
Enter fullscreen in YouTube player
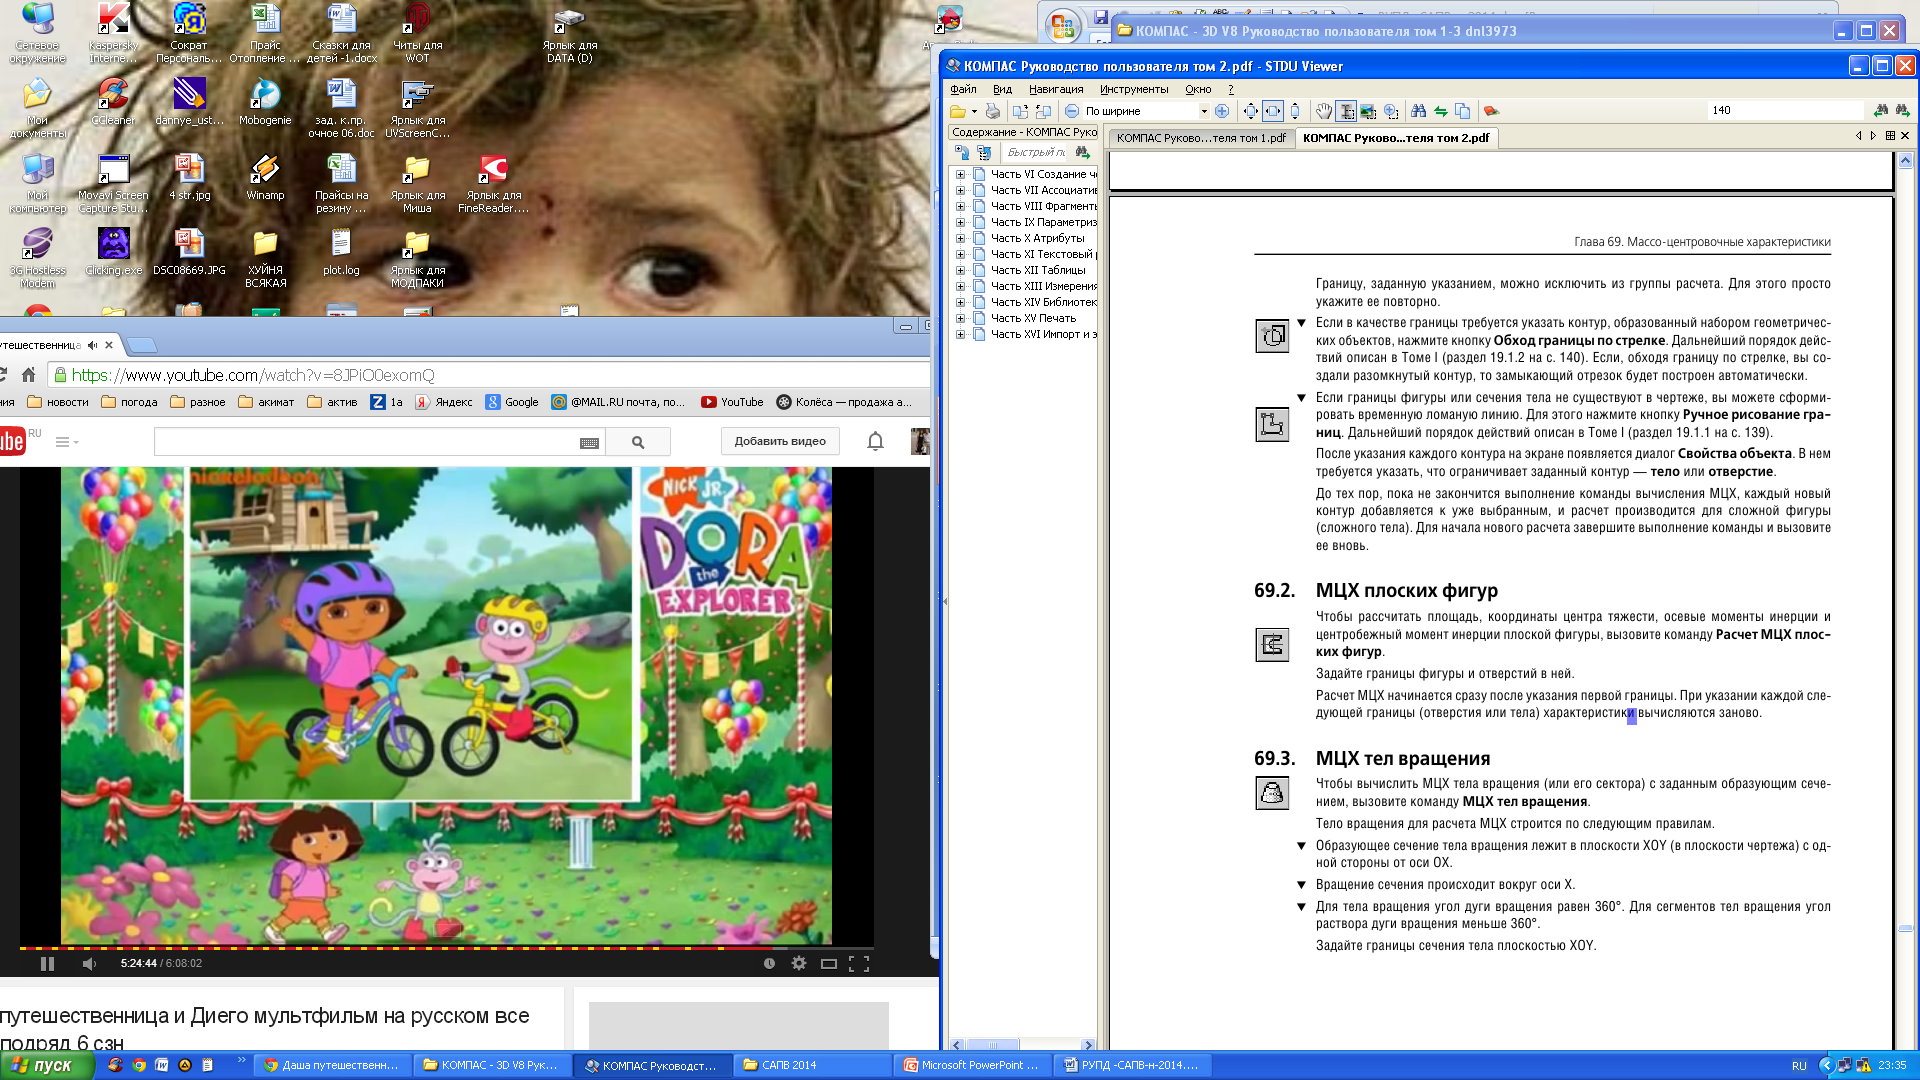tap(859, 963)
